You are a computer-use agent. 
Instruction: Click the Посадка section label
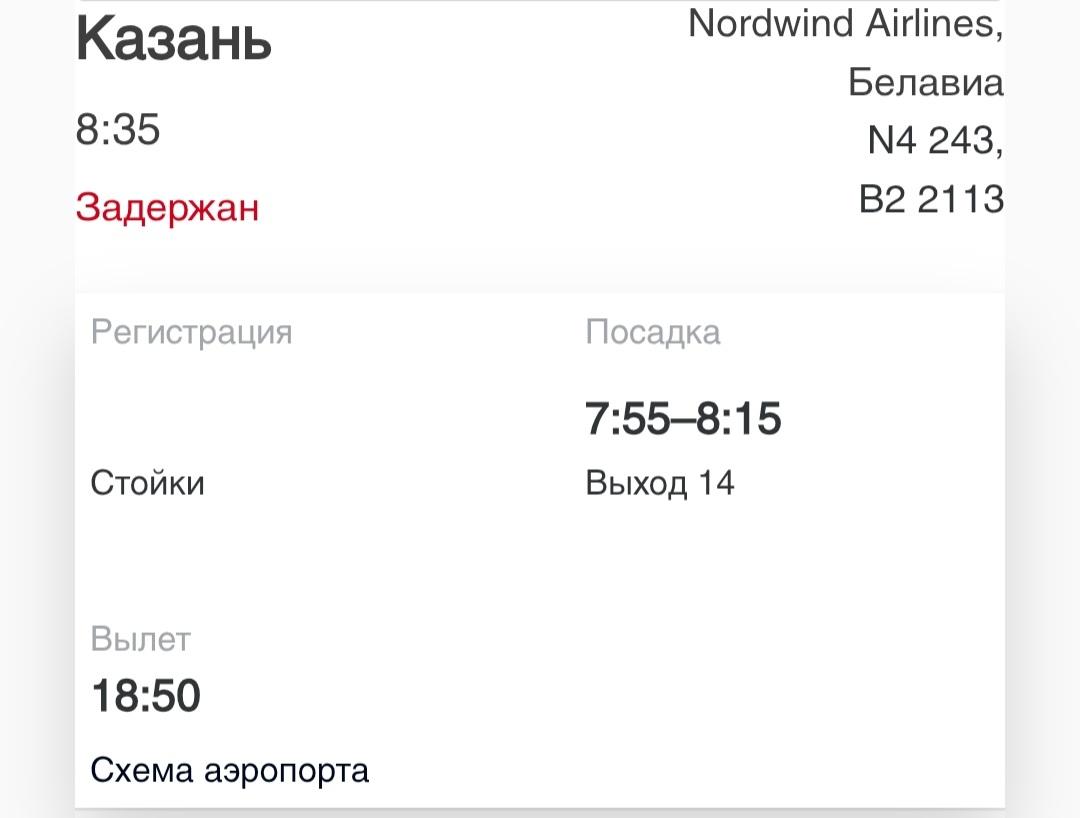652,332
